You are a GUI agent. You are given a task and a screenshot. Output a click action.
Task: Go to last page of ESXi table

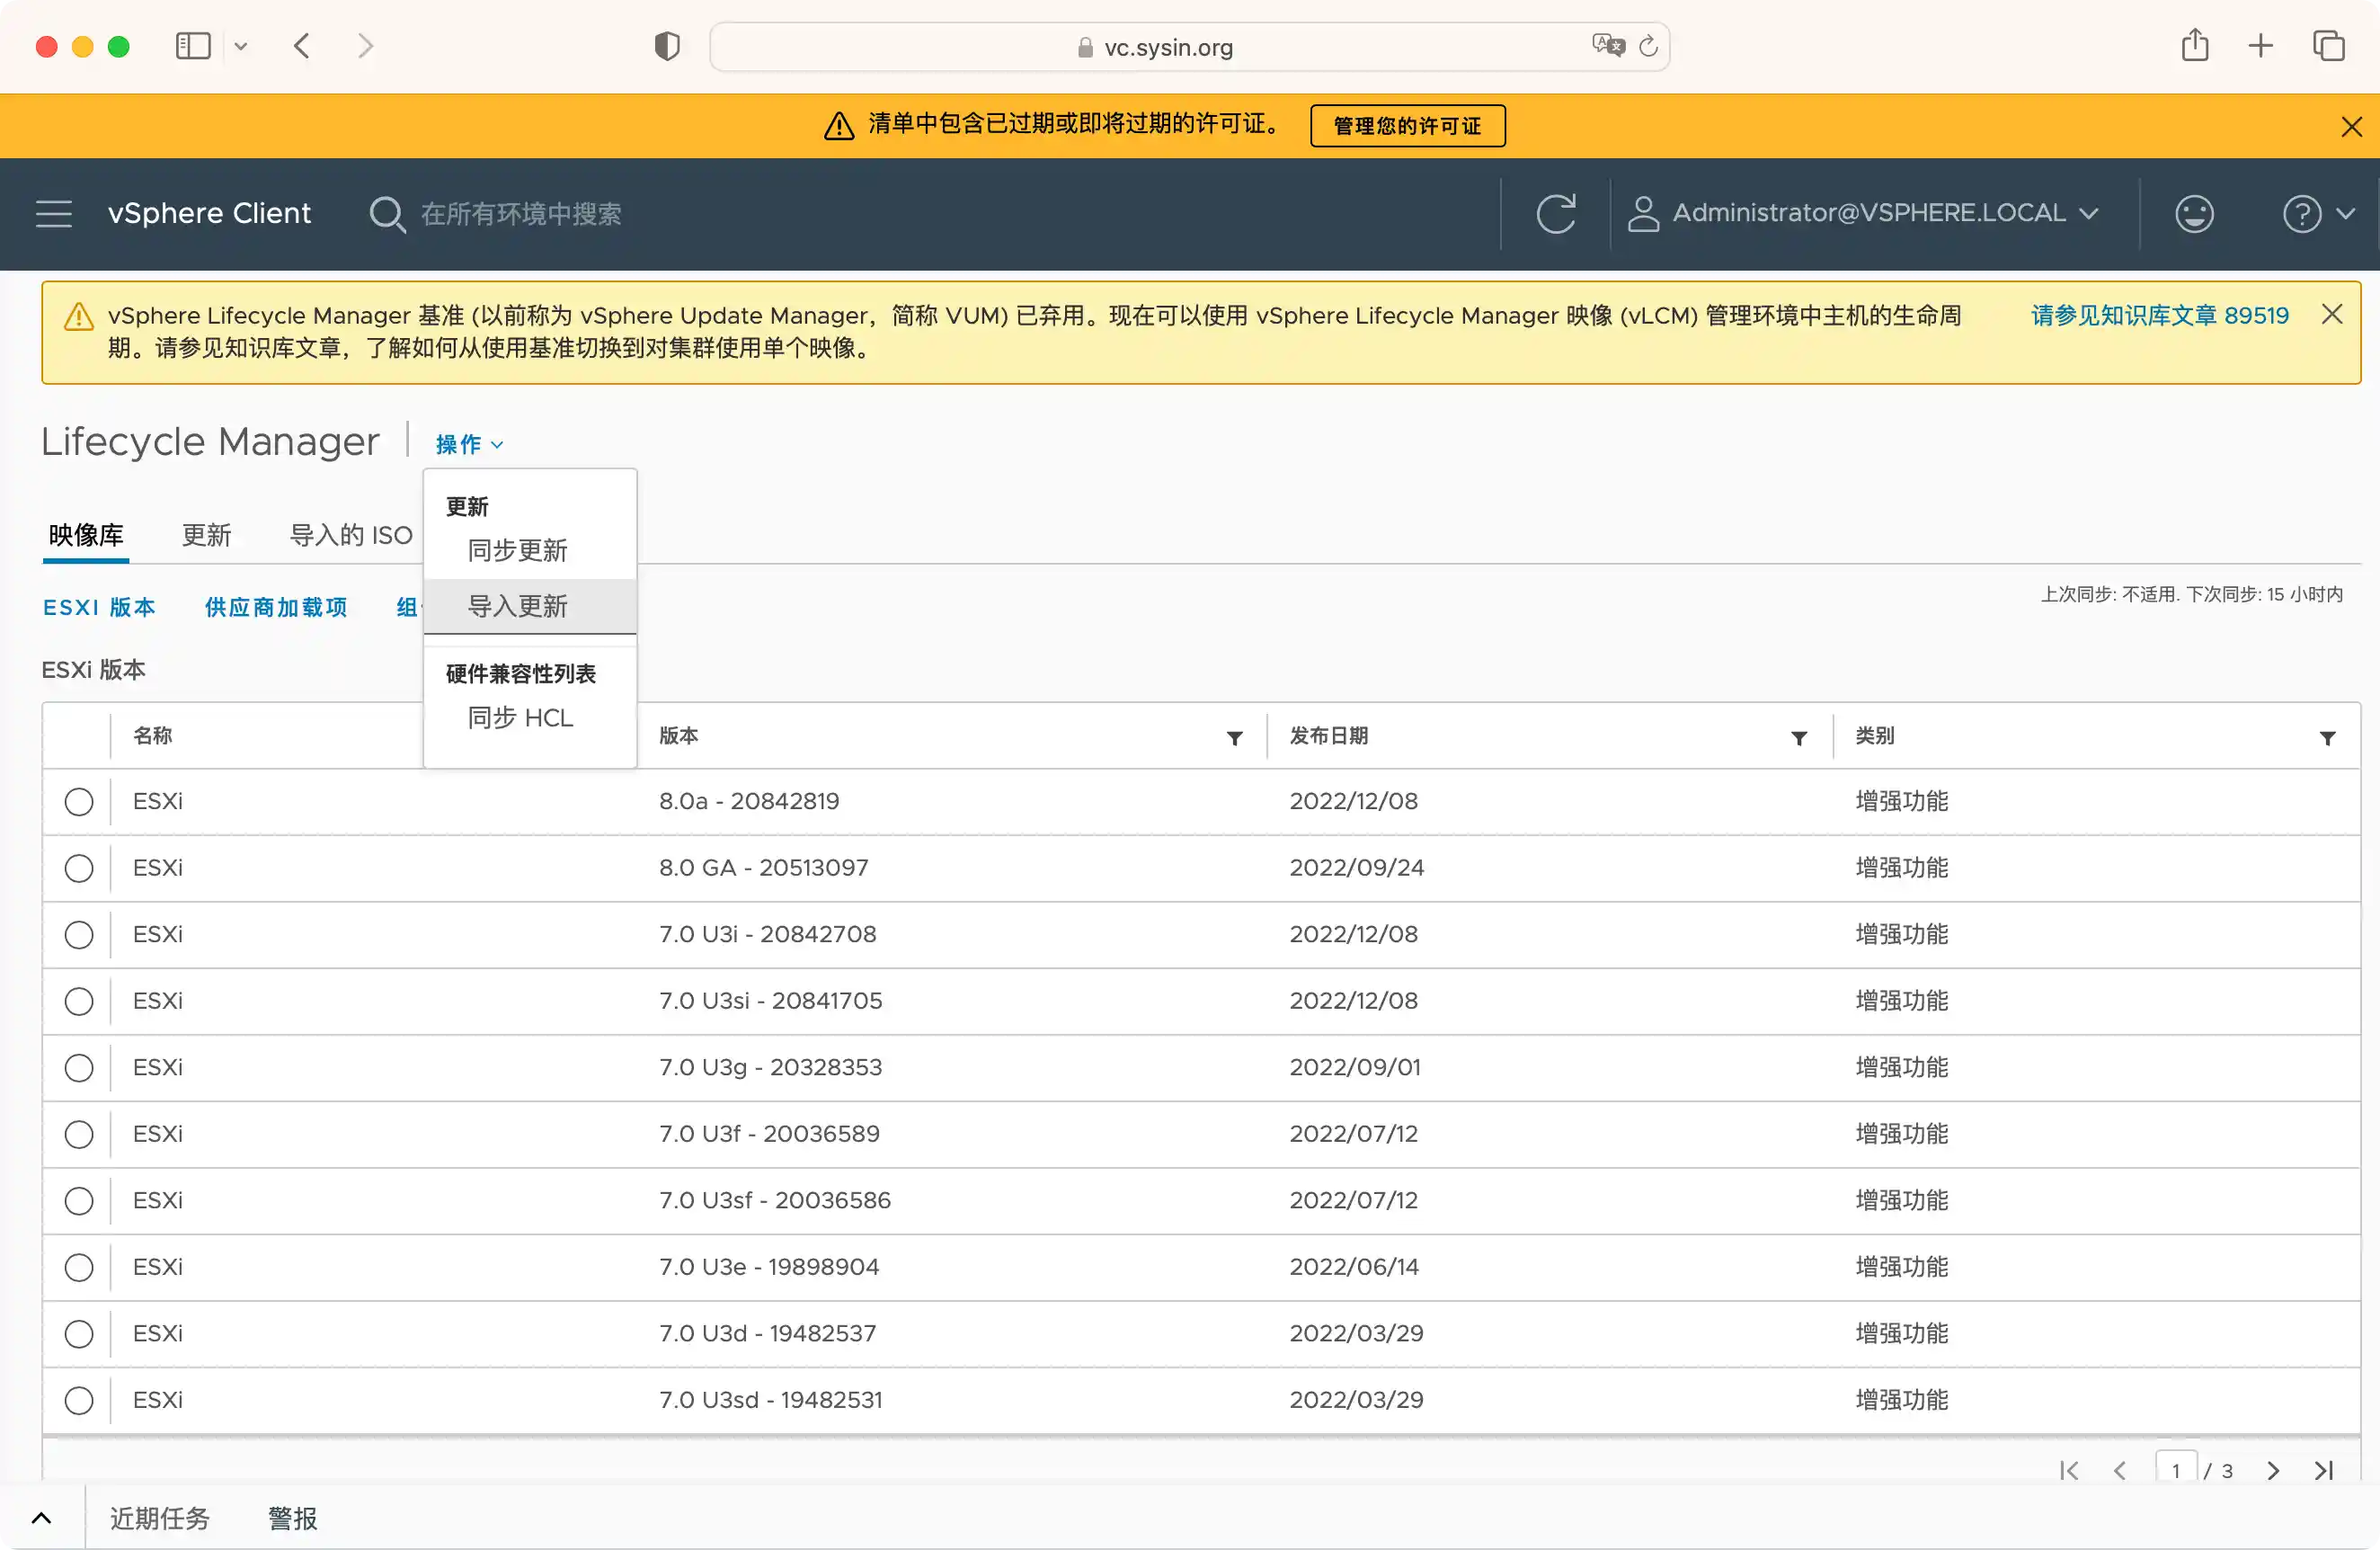pos(2324,1469)
